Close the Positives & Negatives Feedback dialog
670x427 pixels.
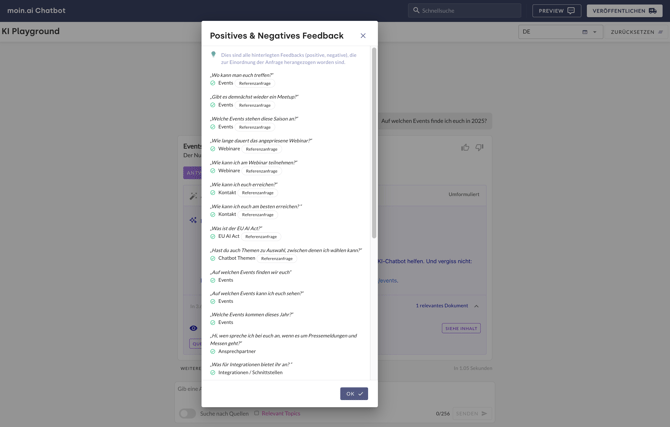(363, 36)
